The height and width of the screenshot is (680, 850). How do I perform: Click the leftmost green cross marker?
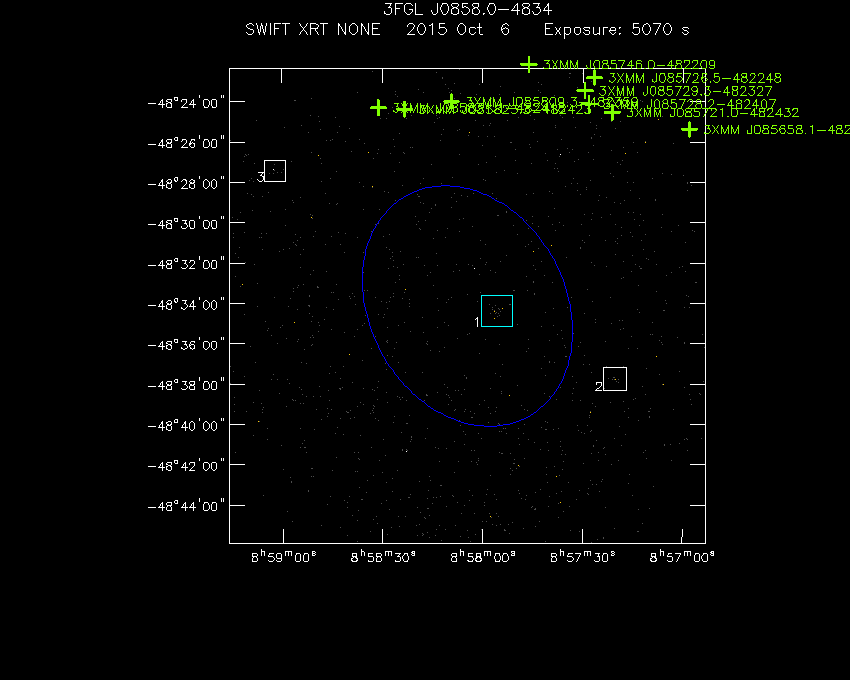coord(378,108)
